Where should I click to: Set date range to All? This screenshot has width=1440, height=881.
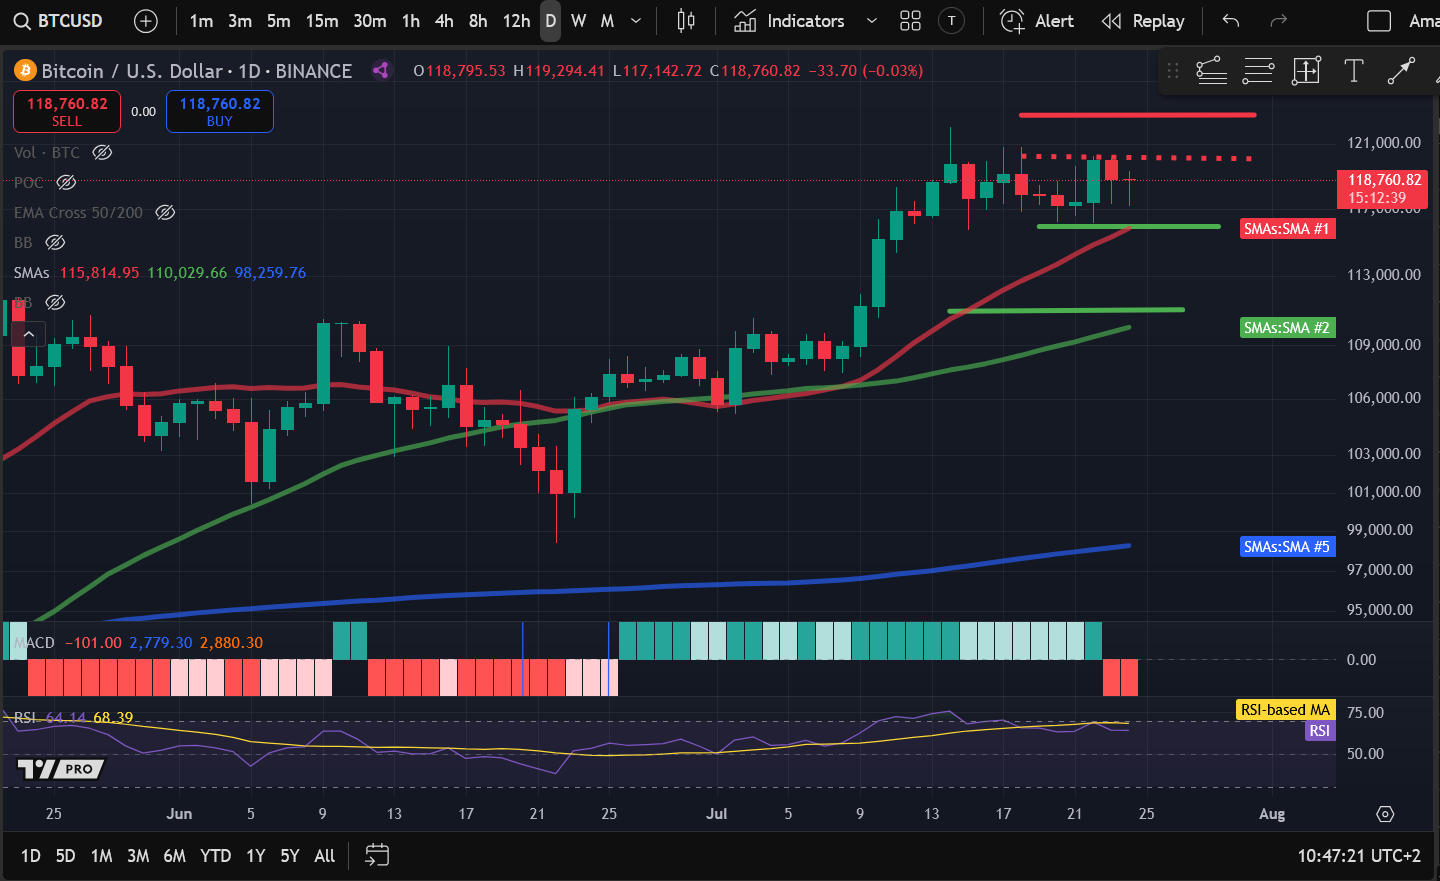coord(324,856)
